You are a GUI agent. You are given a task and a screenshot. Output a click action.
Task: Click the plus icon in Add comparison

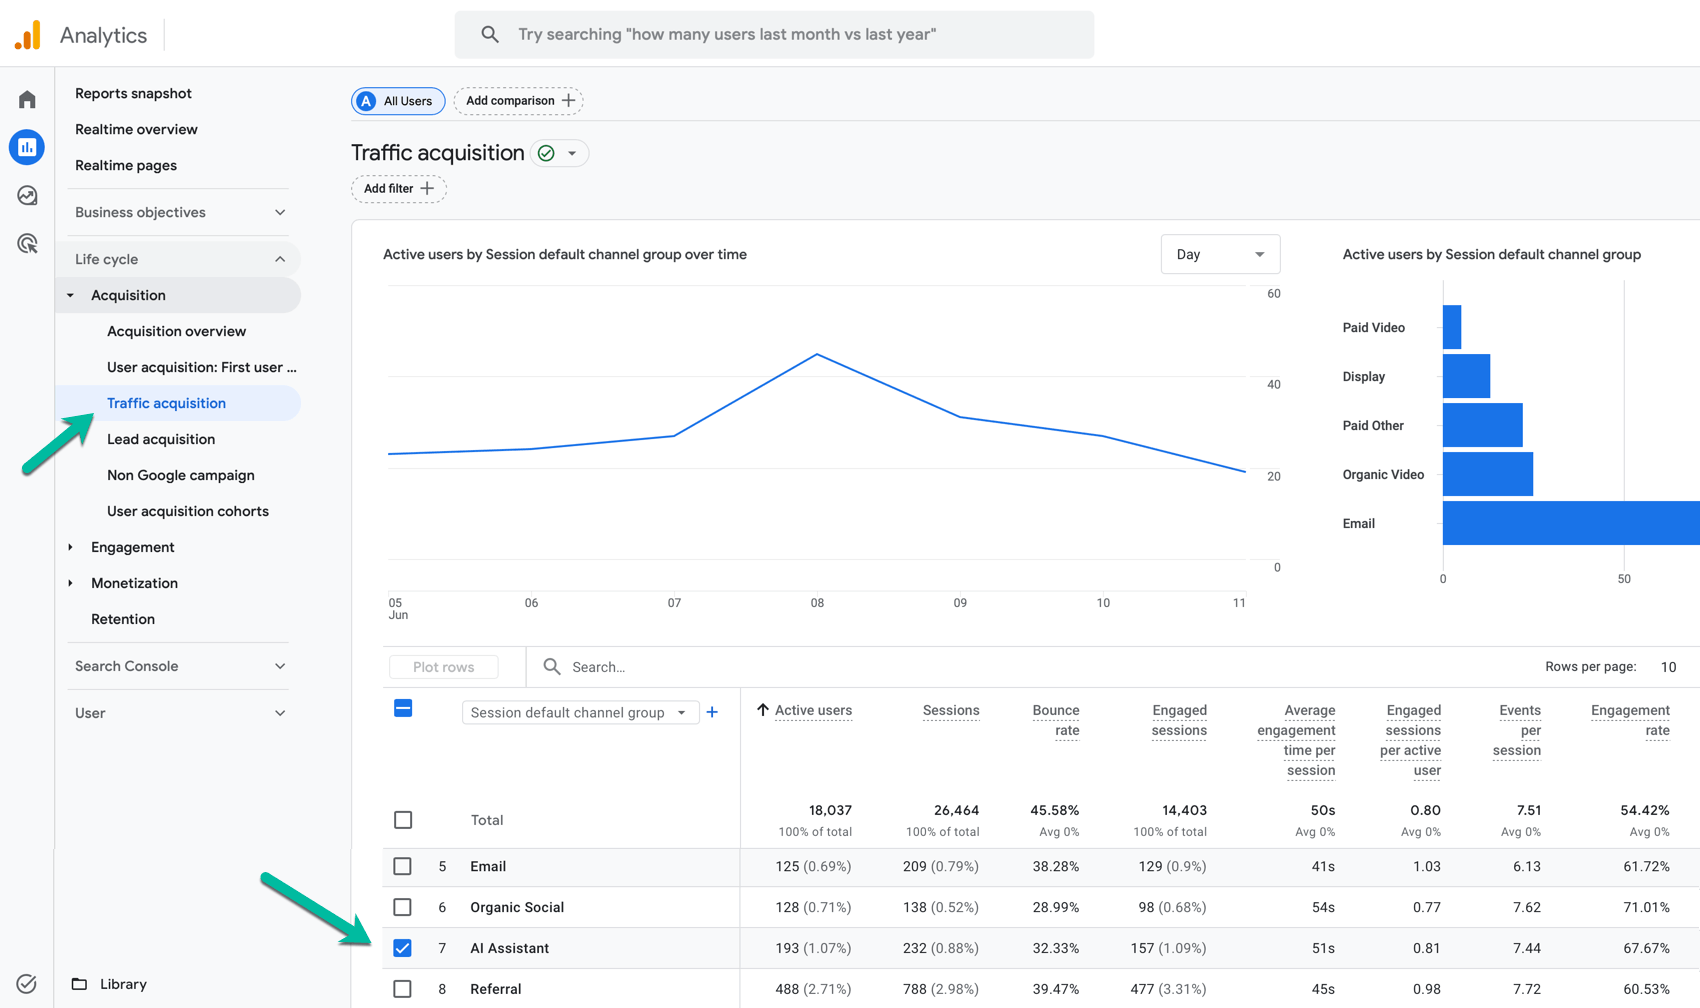568,101
